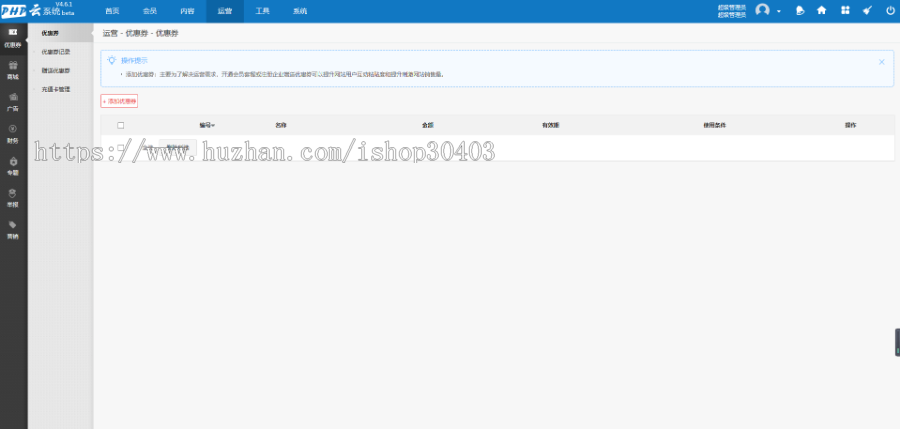
Task: Select the 运营 top menu
Action: 225,11
